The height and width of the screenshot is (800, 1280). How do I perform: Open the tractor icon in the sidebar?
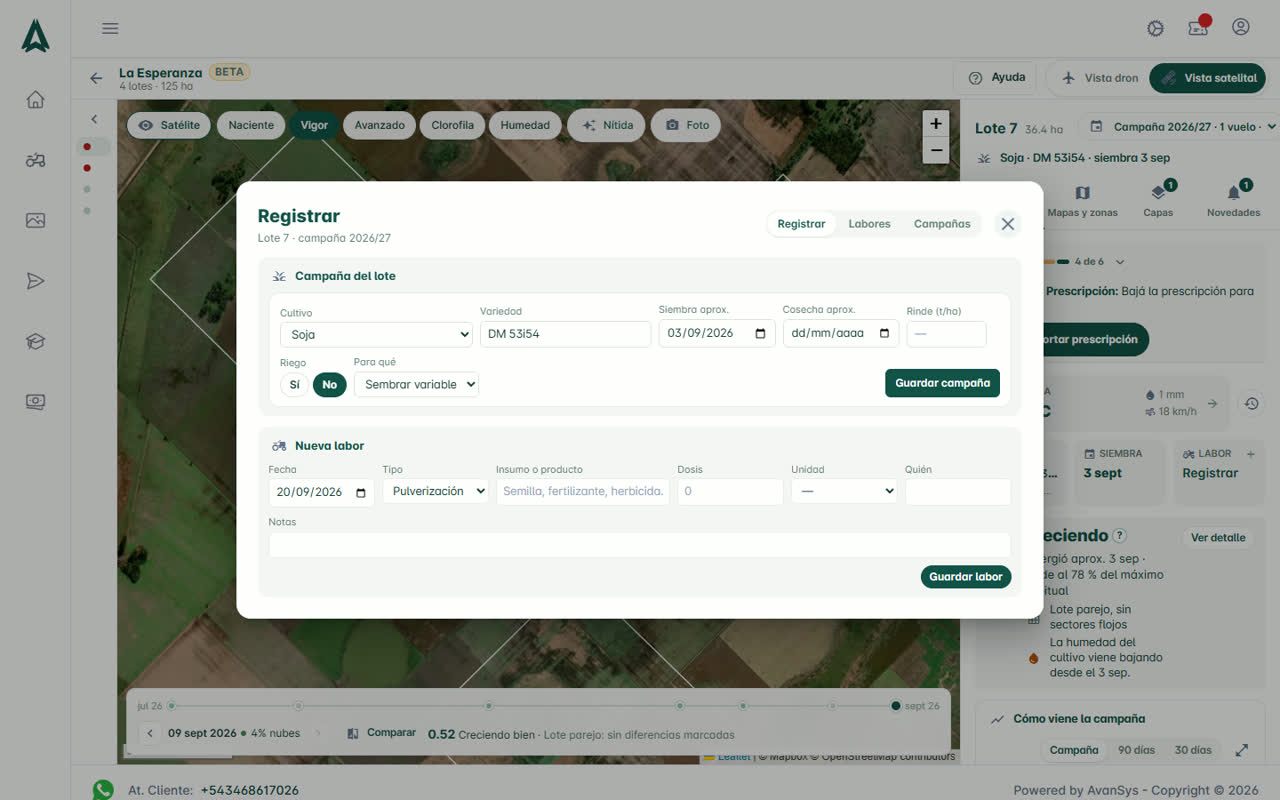tap(35, 160)
